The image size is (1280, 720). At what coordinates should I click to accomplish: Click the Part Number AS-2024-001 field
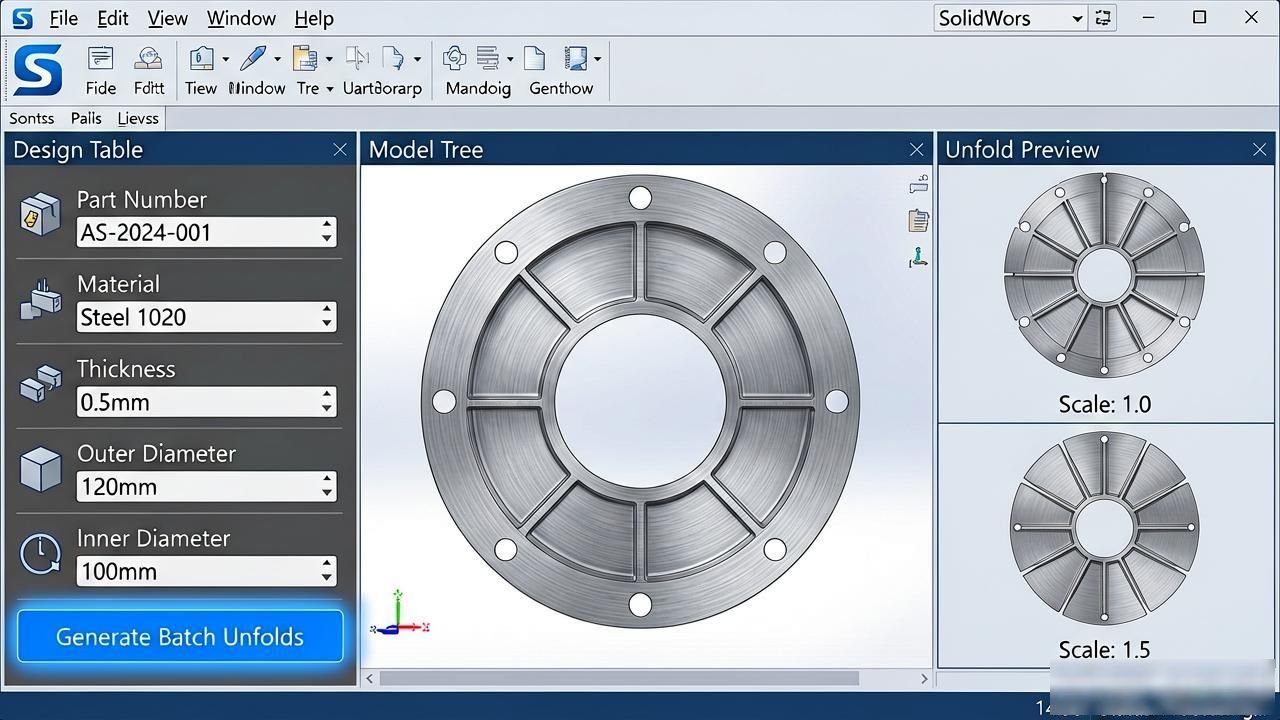[206, 233]
